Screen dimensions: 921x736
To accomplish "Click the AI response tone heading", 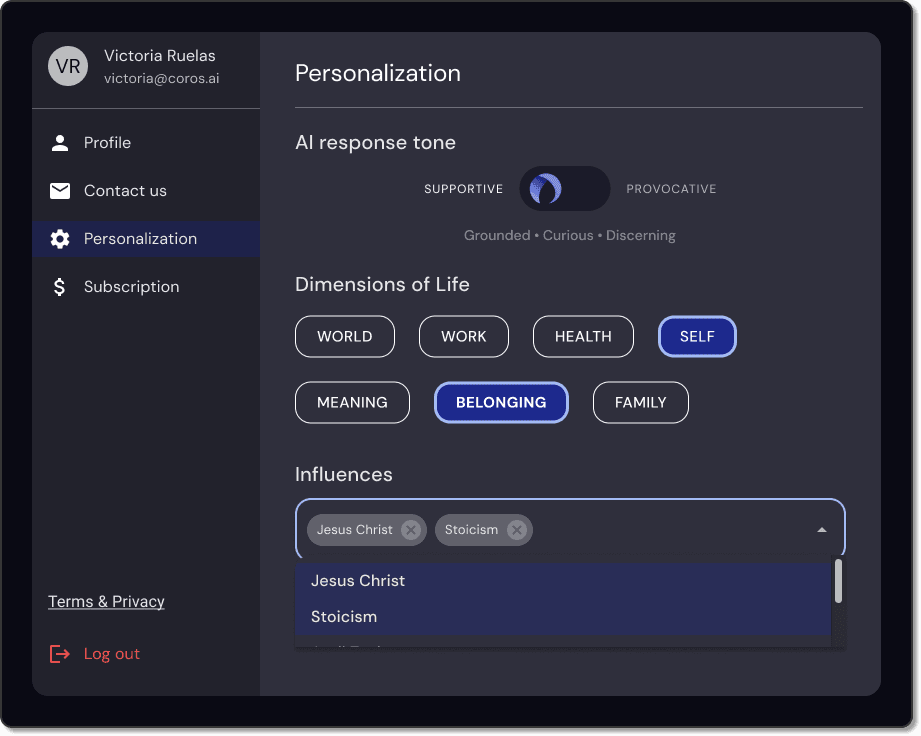I will [x=375, y=143].
